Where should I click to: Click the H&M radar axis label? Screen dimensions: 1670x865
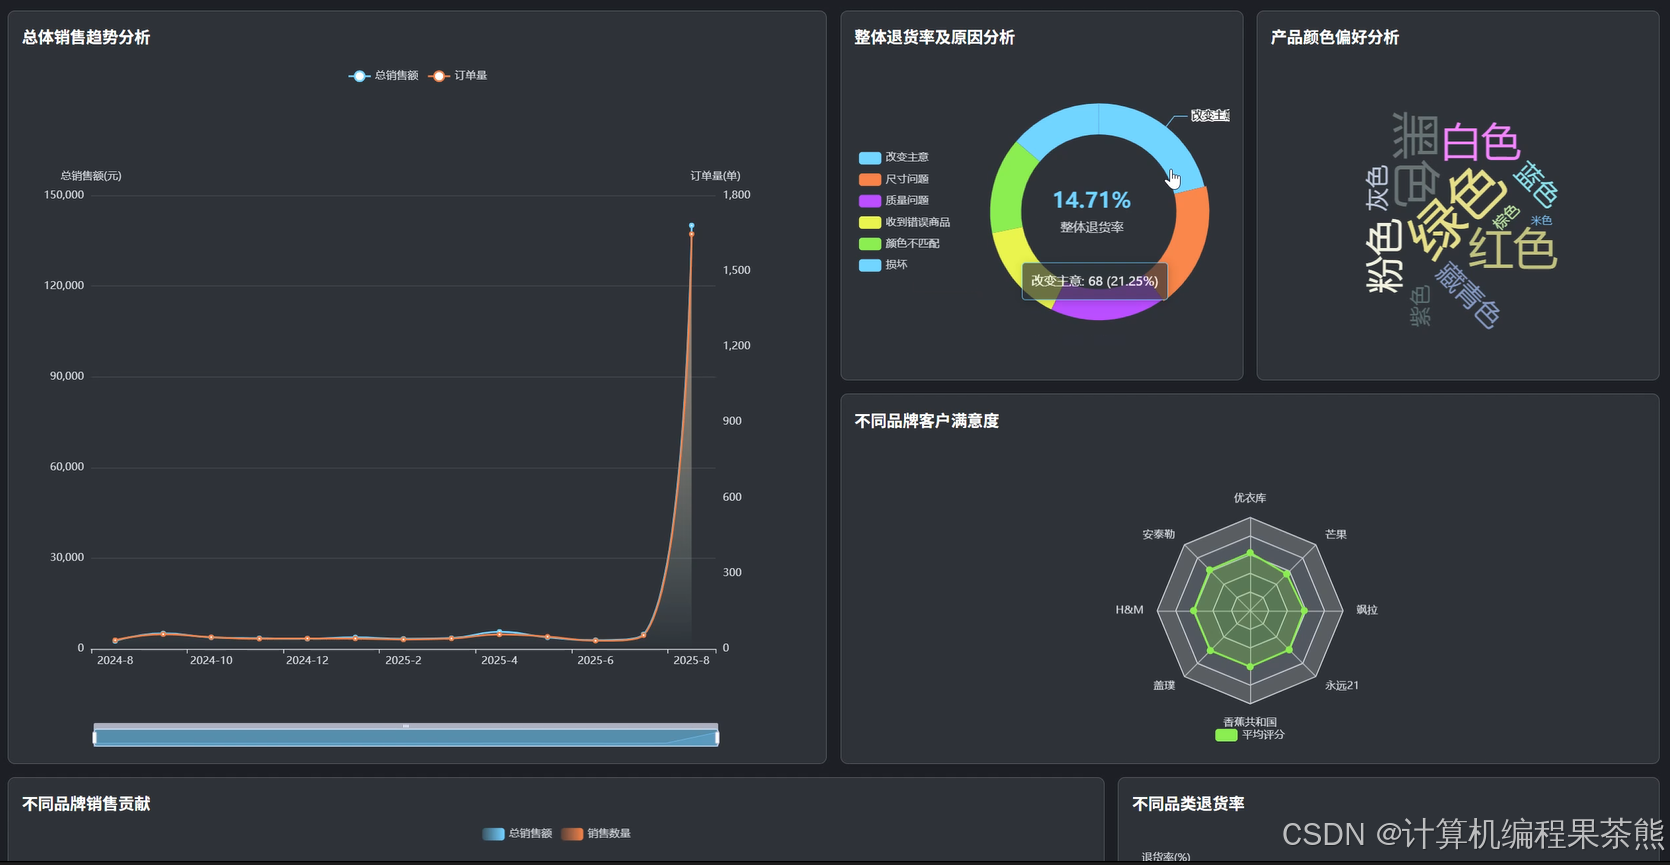(1129, 610)
